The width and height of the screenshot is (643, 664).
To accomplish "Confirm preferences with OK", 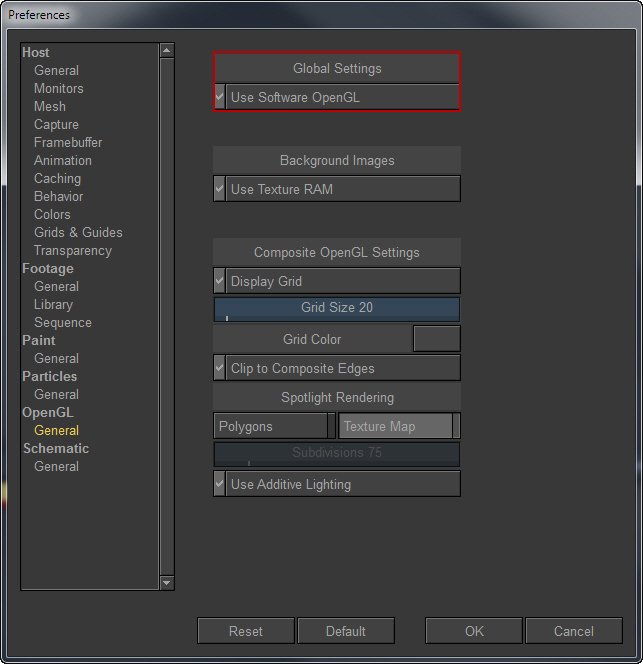I will click(474, 631).
